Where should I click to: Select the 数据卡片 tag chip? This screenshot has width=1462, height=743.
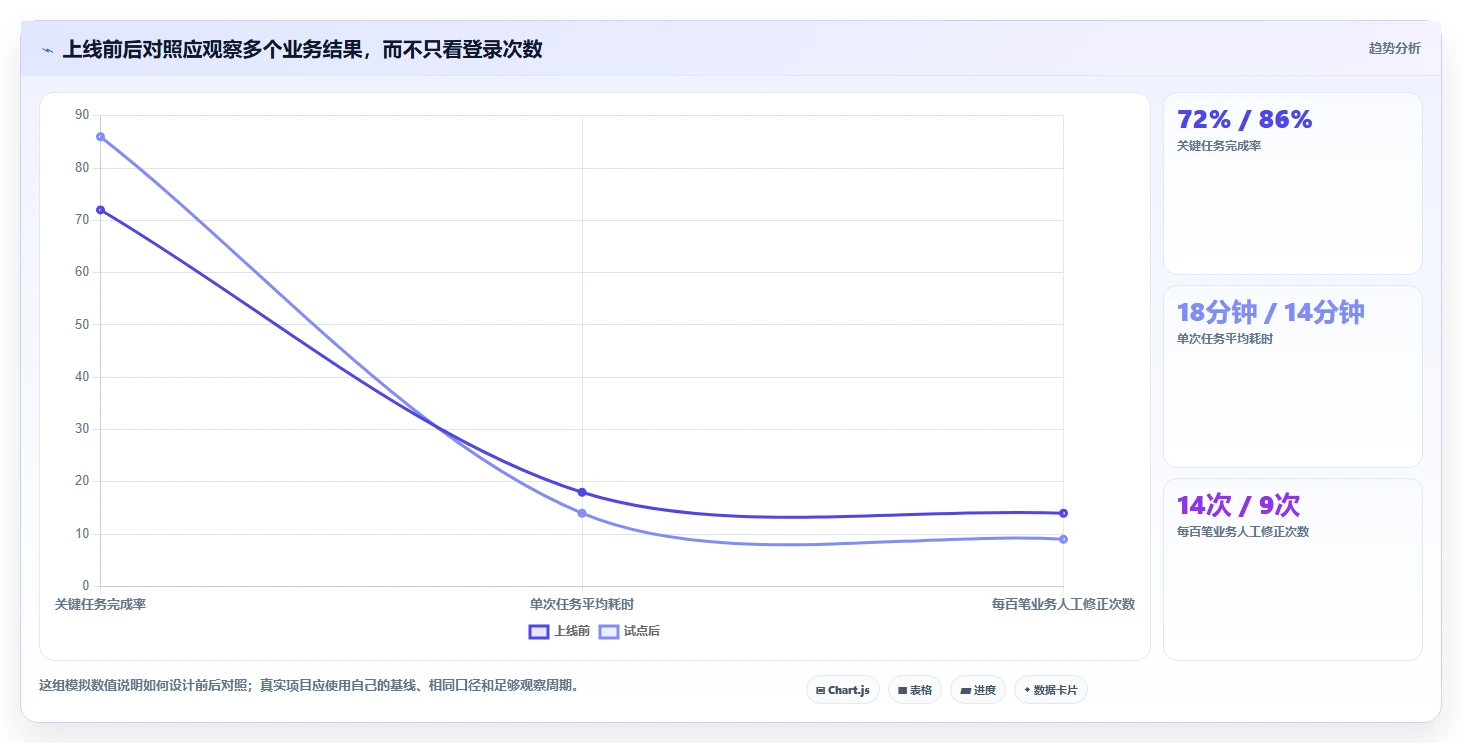(x=1051, y=690)
